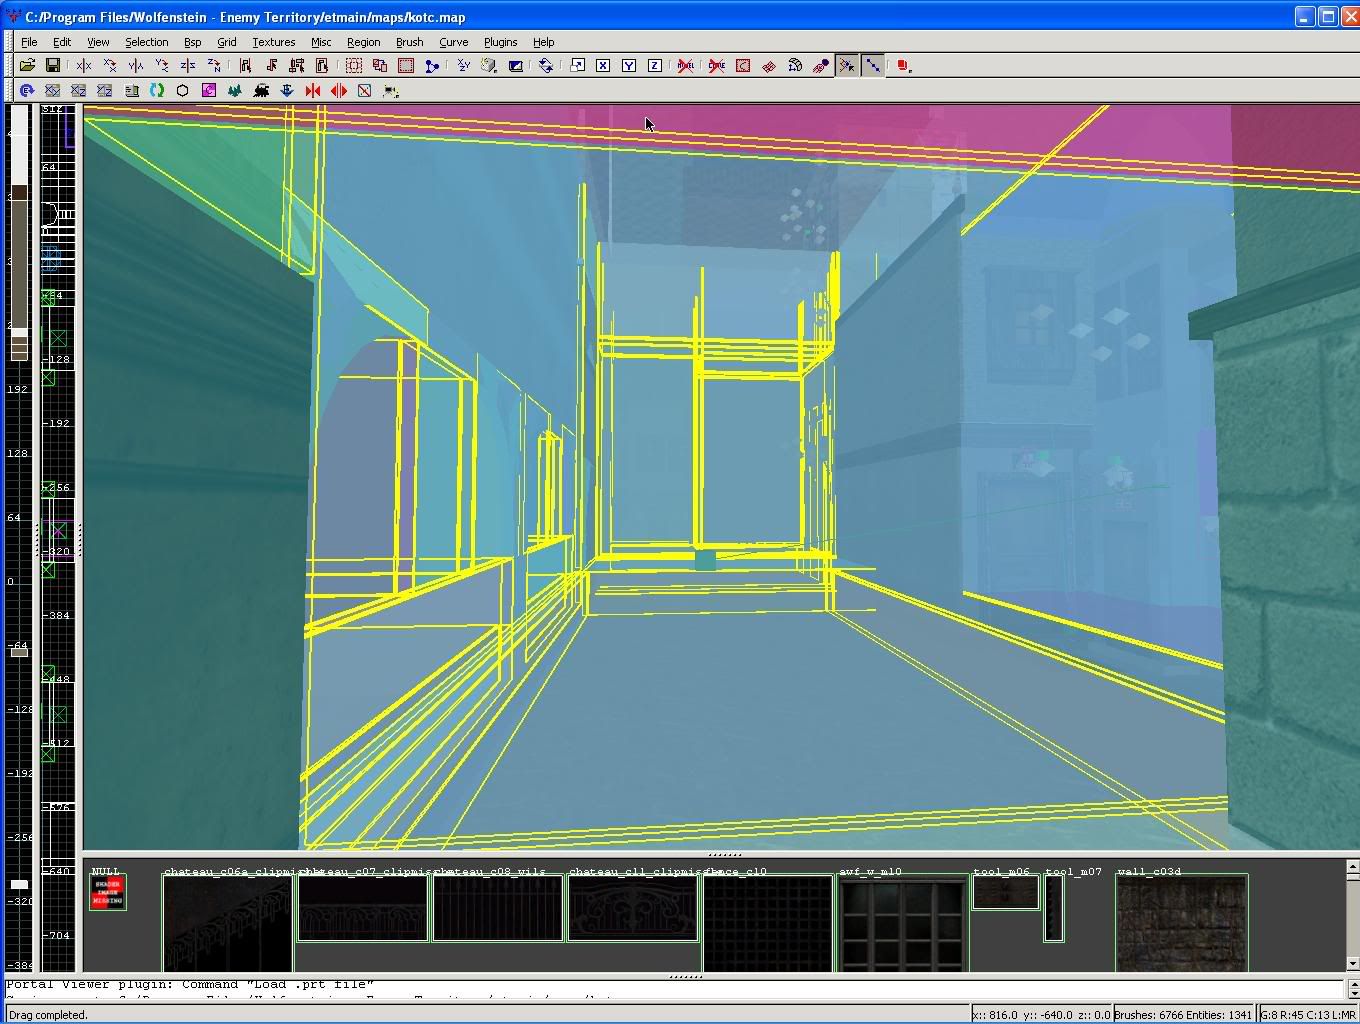Image resolution: width=1360 pixels, height=1024 pixels.
Task: Click the Patch Bend mode icon
Action: 795,66
